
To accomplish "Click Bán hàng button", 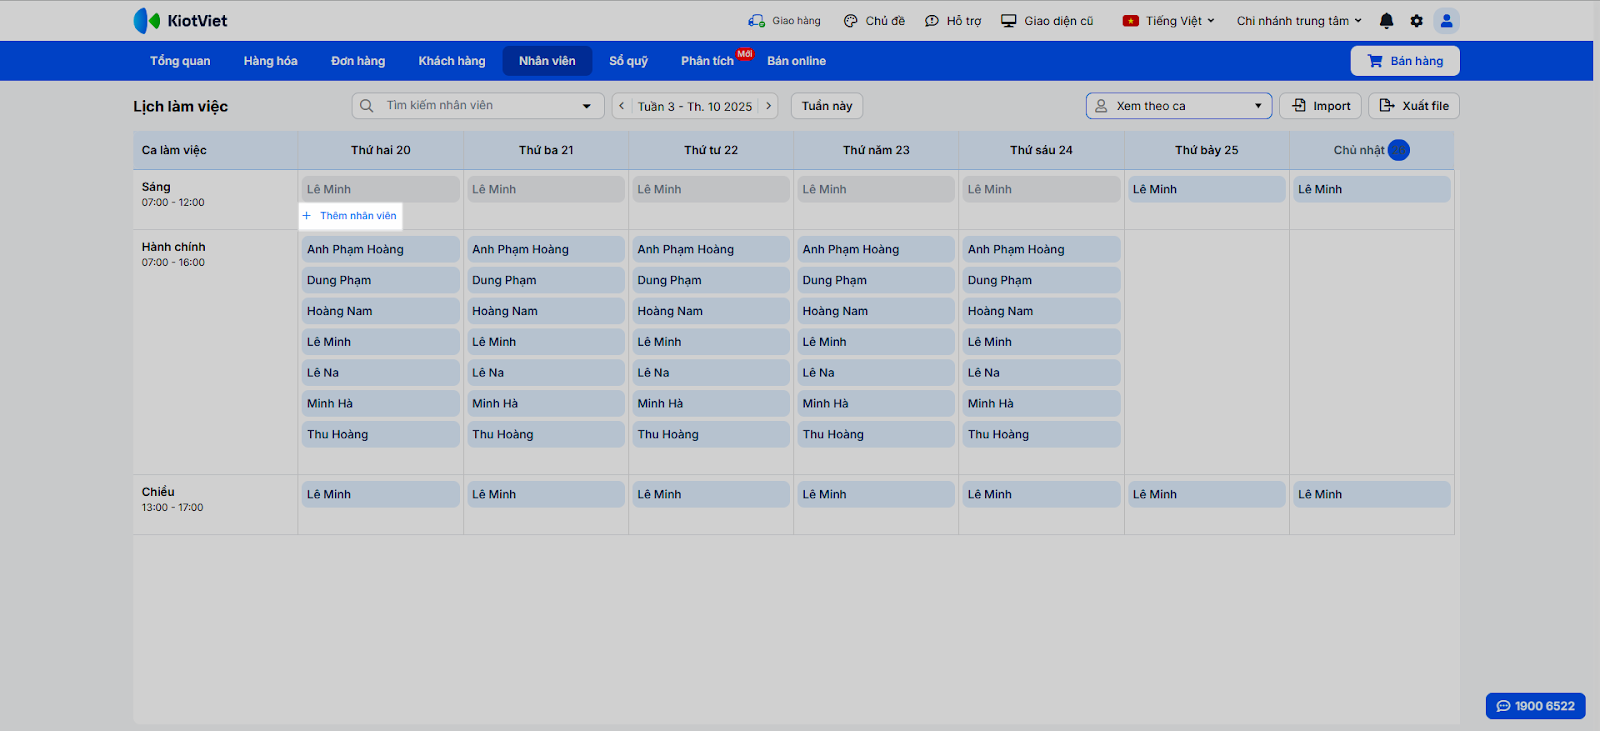I will tap(1405, 61).
